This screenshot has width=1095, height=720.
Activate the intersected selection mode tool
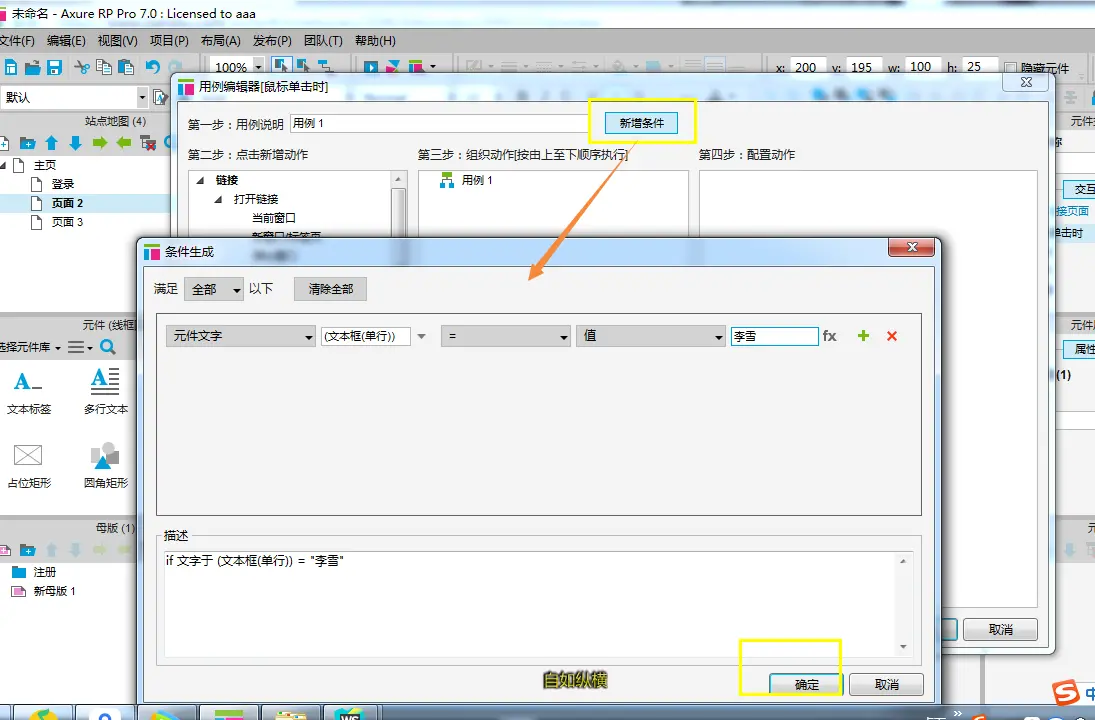[281, 66]
